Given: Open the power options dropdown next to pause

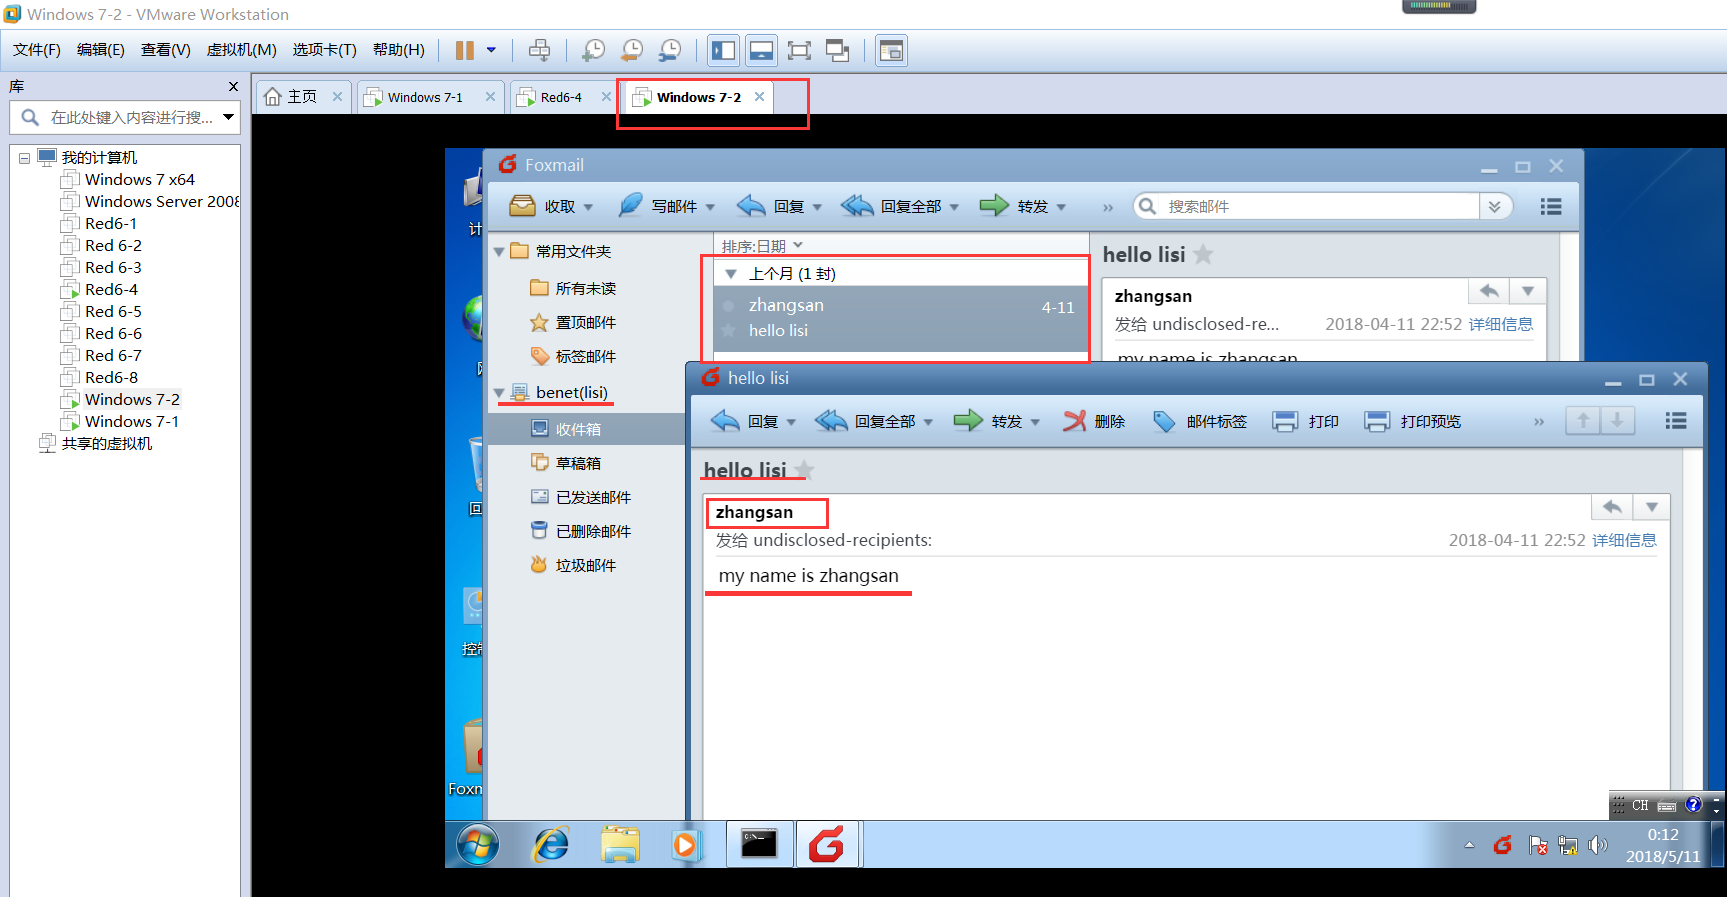Looking at the screenshot, I should [x=491, y=50].
